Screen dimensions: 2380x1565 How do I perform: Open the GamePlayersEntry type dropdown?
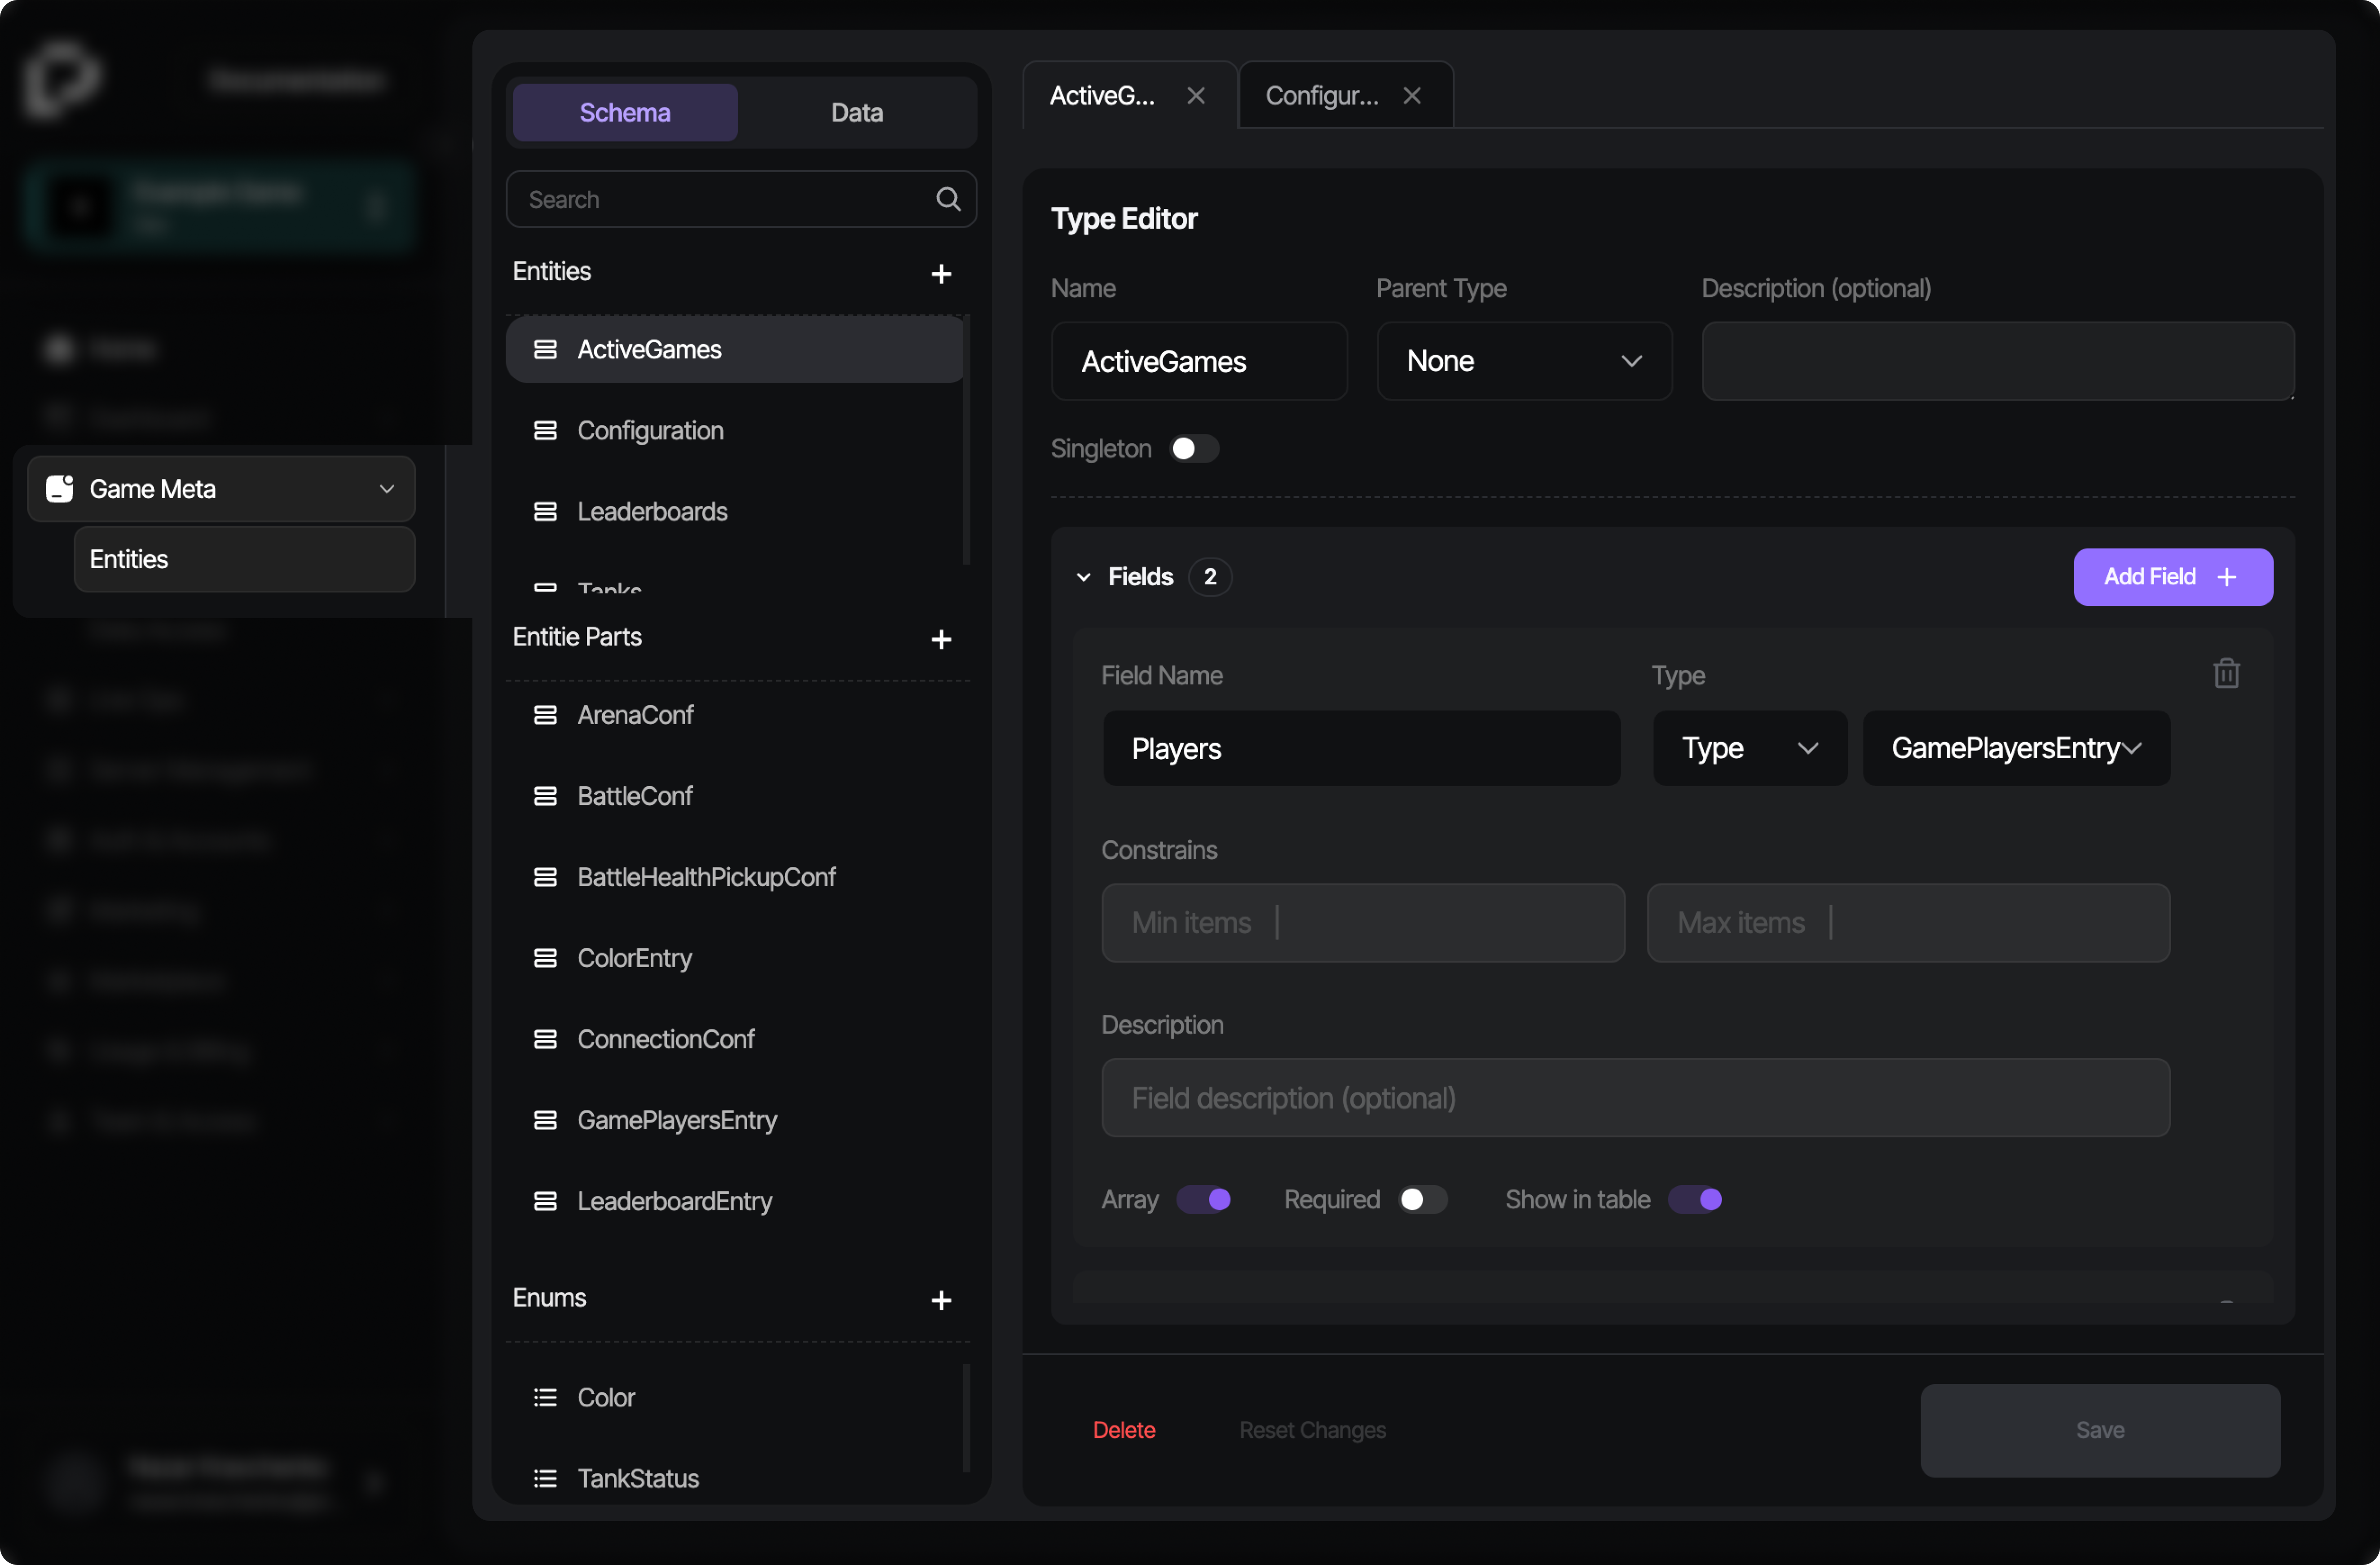[2015, 748]
